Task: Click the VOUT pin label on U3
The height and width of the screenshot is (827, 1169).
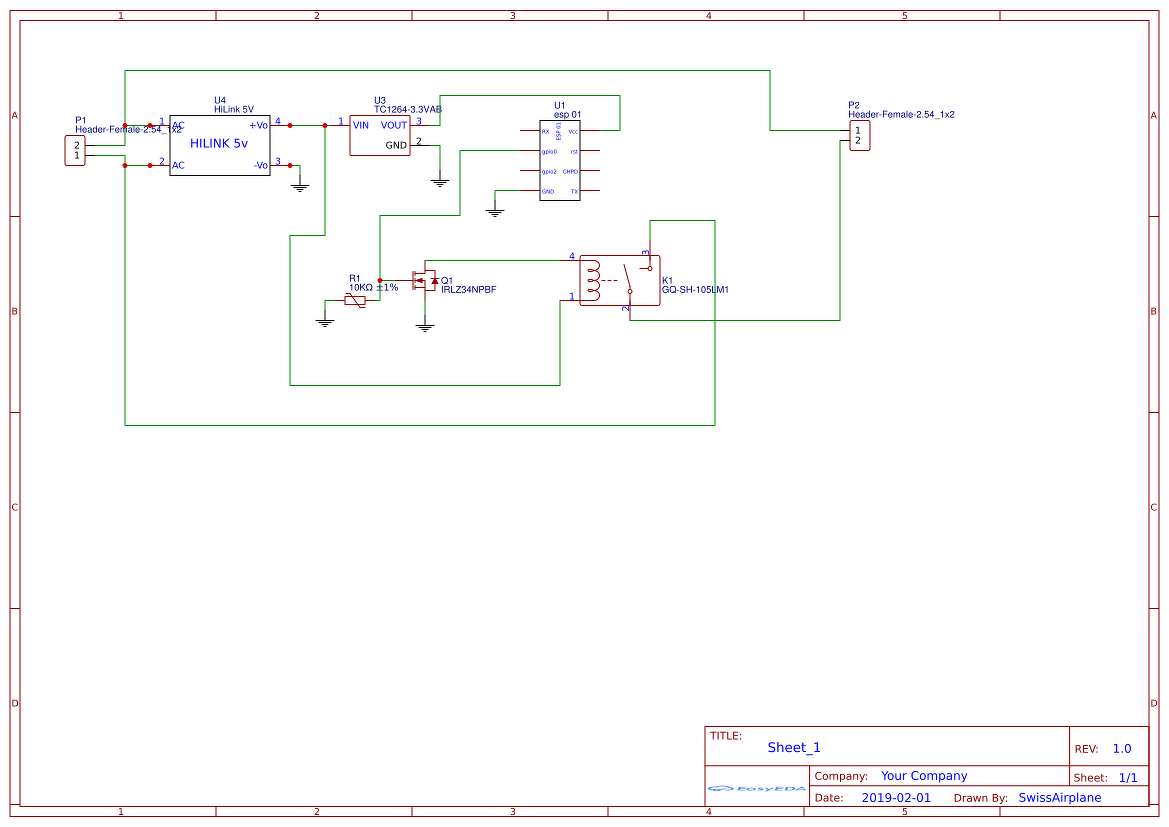Action: (394, 125)
